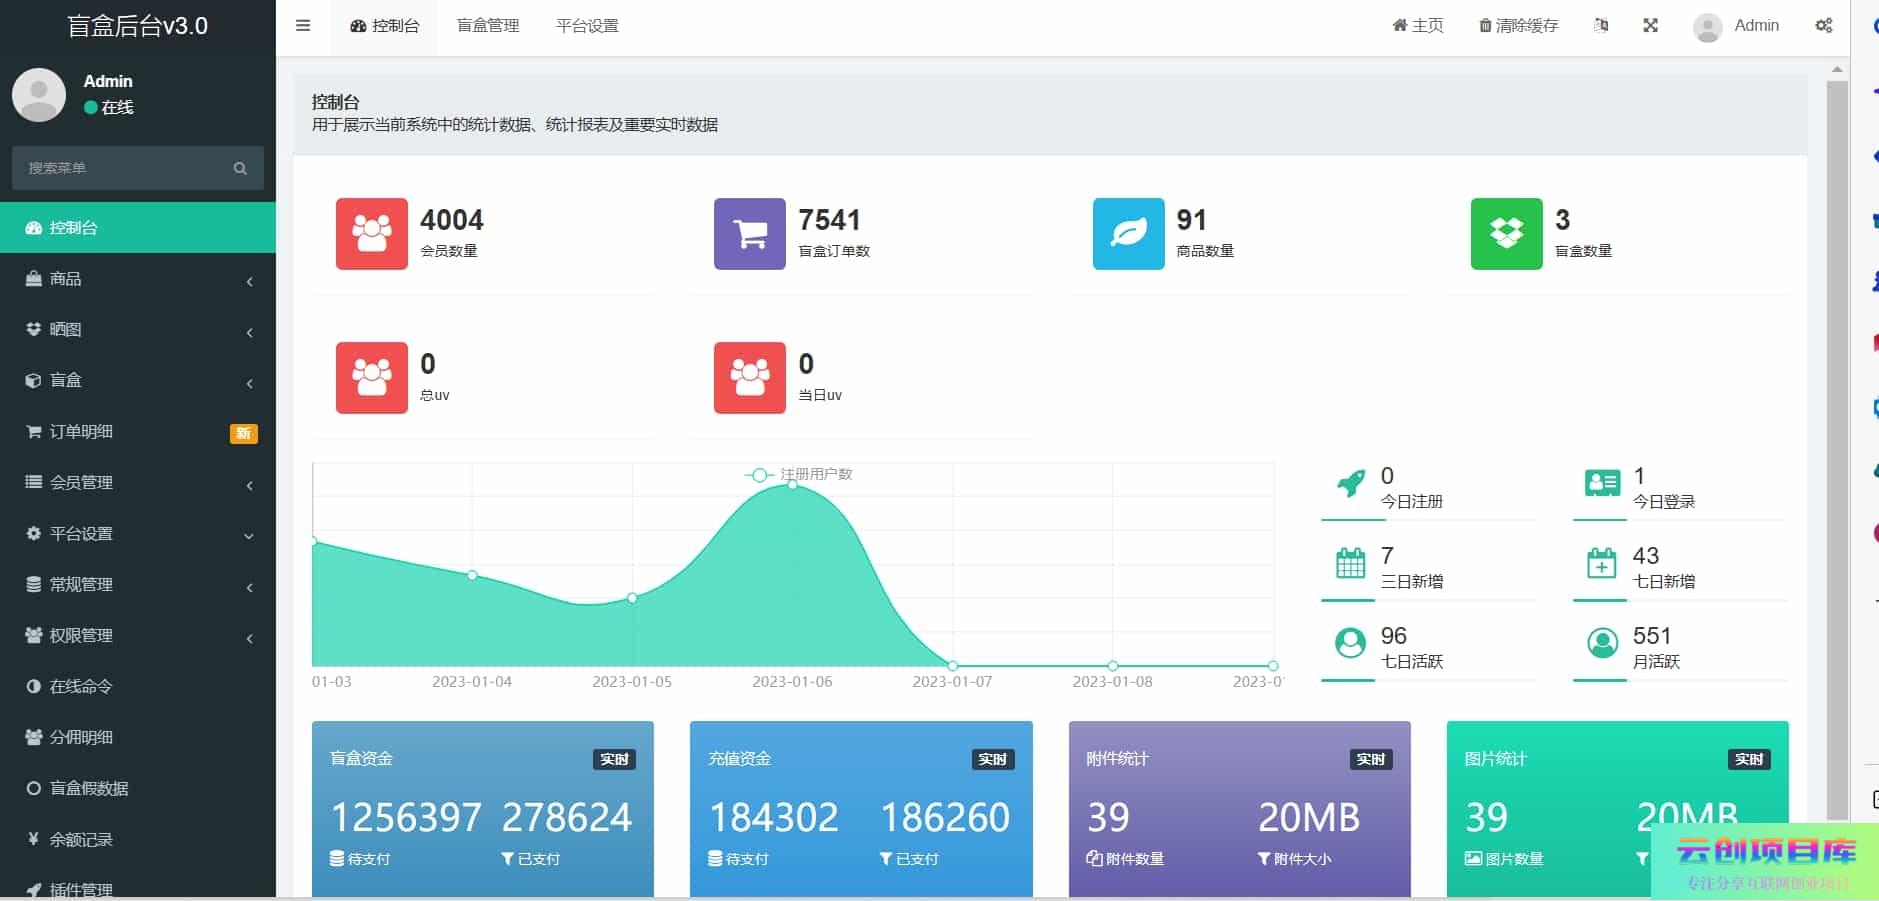Open the language switch icon
The width and height of the screenshot is (1879, 901).
[x=1601, y=26]
